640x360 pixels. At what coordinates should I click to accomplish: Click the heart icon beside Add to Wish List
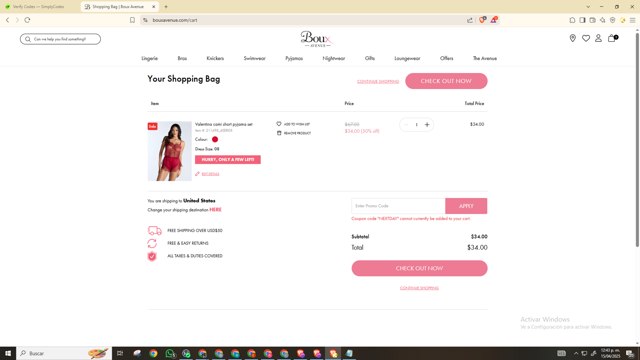tap(279, 124)
